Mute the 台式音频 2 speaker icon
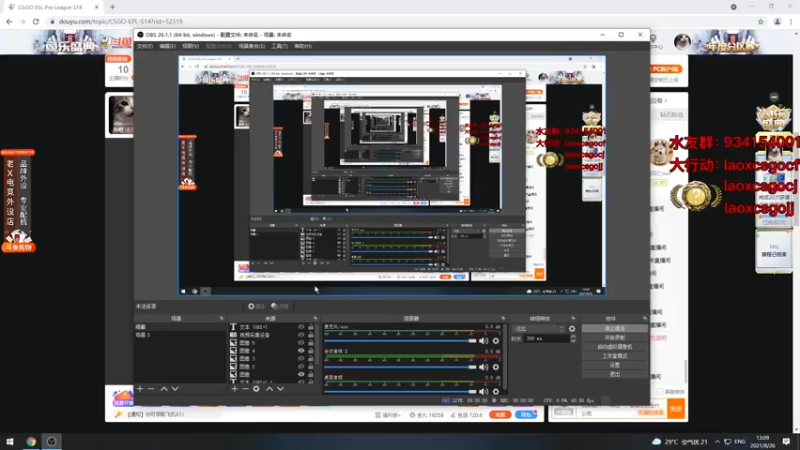This screenshot has height=450, width=800. click(484, 367)
